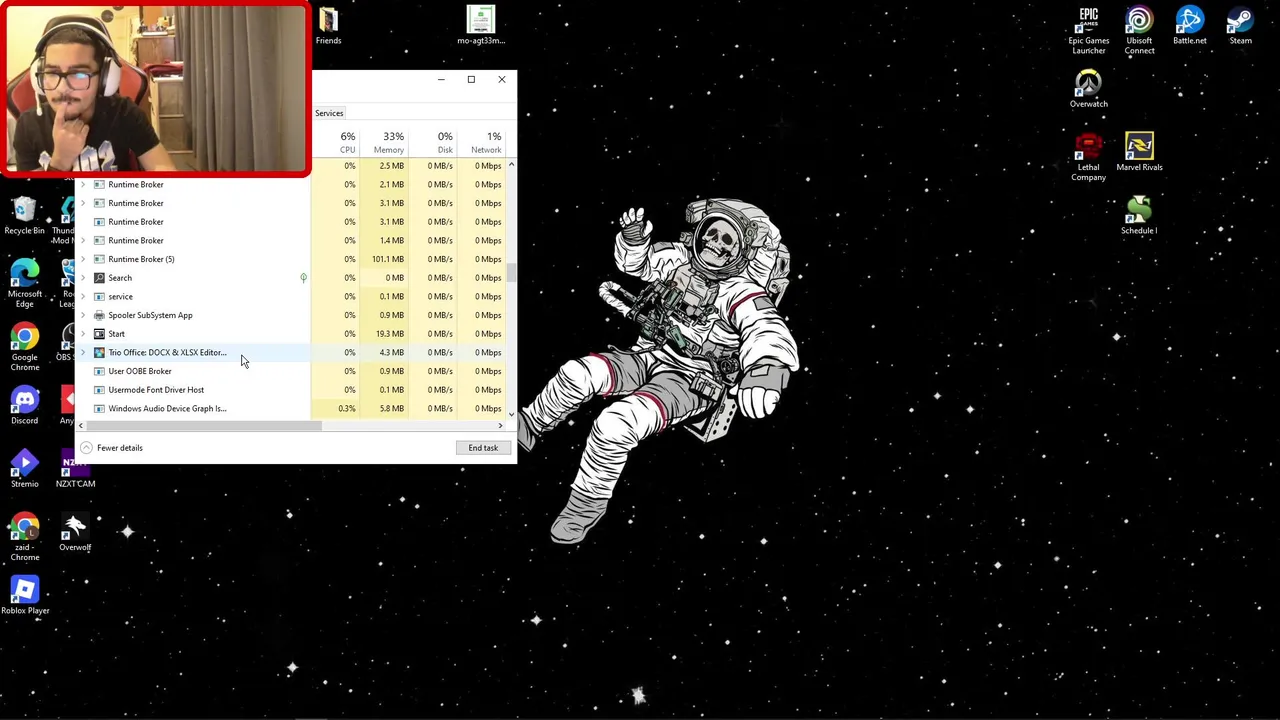The image size is (1280, 720).
Task: Expand the service process row
Action: [83, 296]
